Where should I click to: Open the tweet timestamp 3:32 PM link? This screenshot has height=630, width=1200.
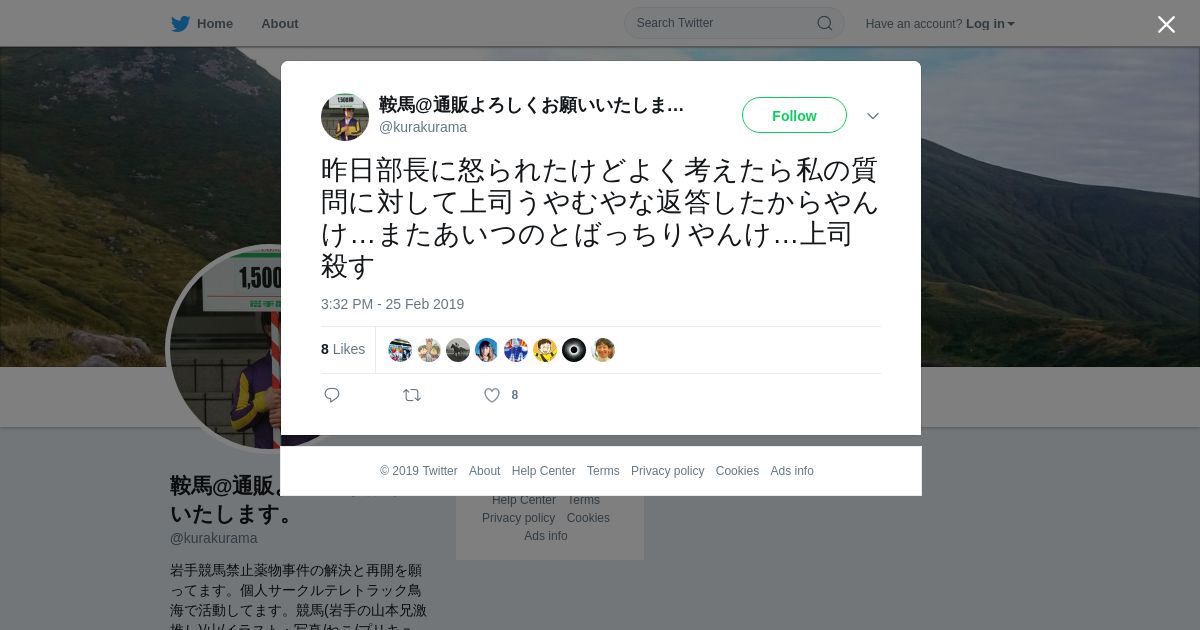(392, 304)
